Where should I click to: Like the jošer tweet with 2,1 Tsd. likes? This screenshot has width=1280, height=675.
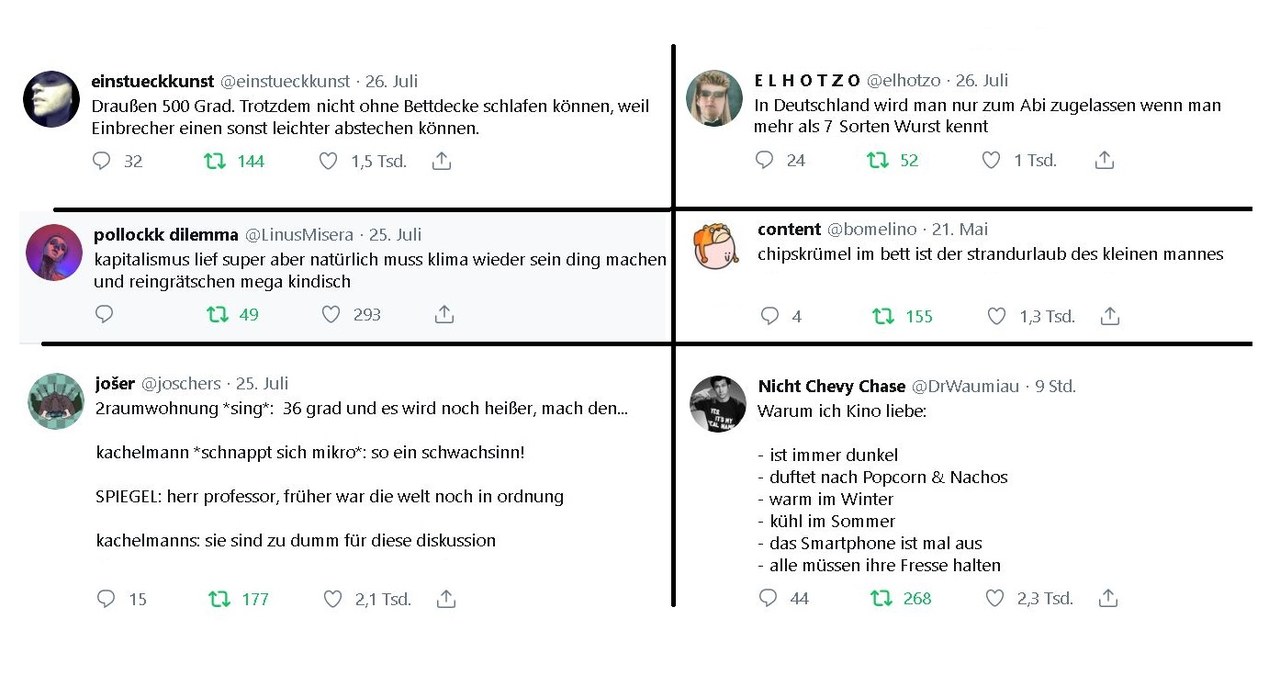(x=333, y=599)
